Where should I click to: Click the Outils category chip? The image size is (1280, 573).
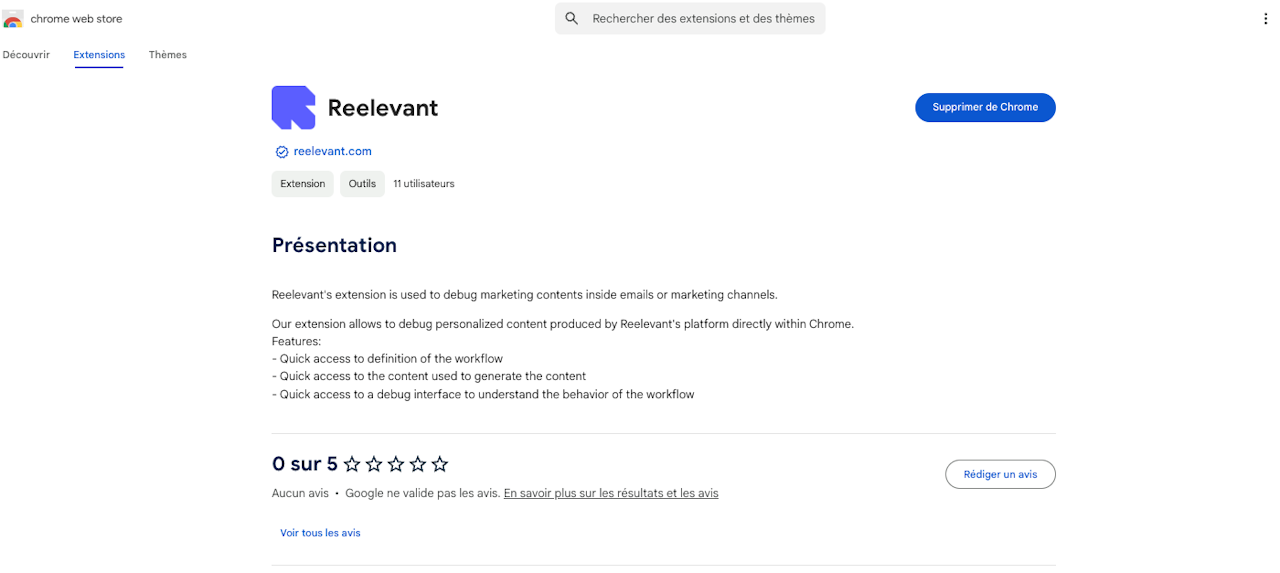click(362, 184)
